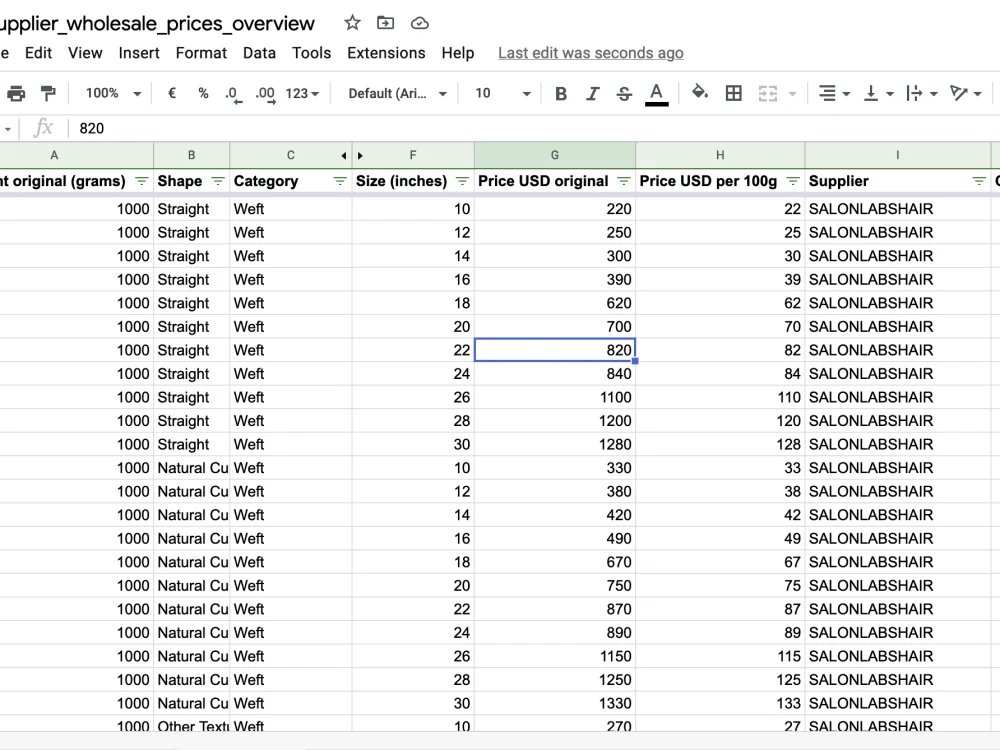Click left arrow to expand hidden columns
This screenshot has height=750, width=1000.
coord(344,156)
